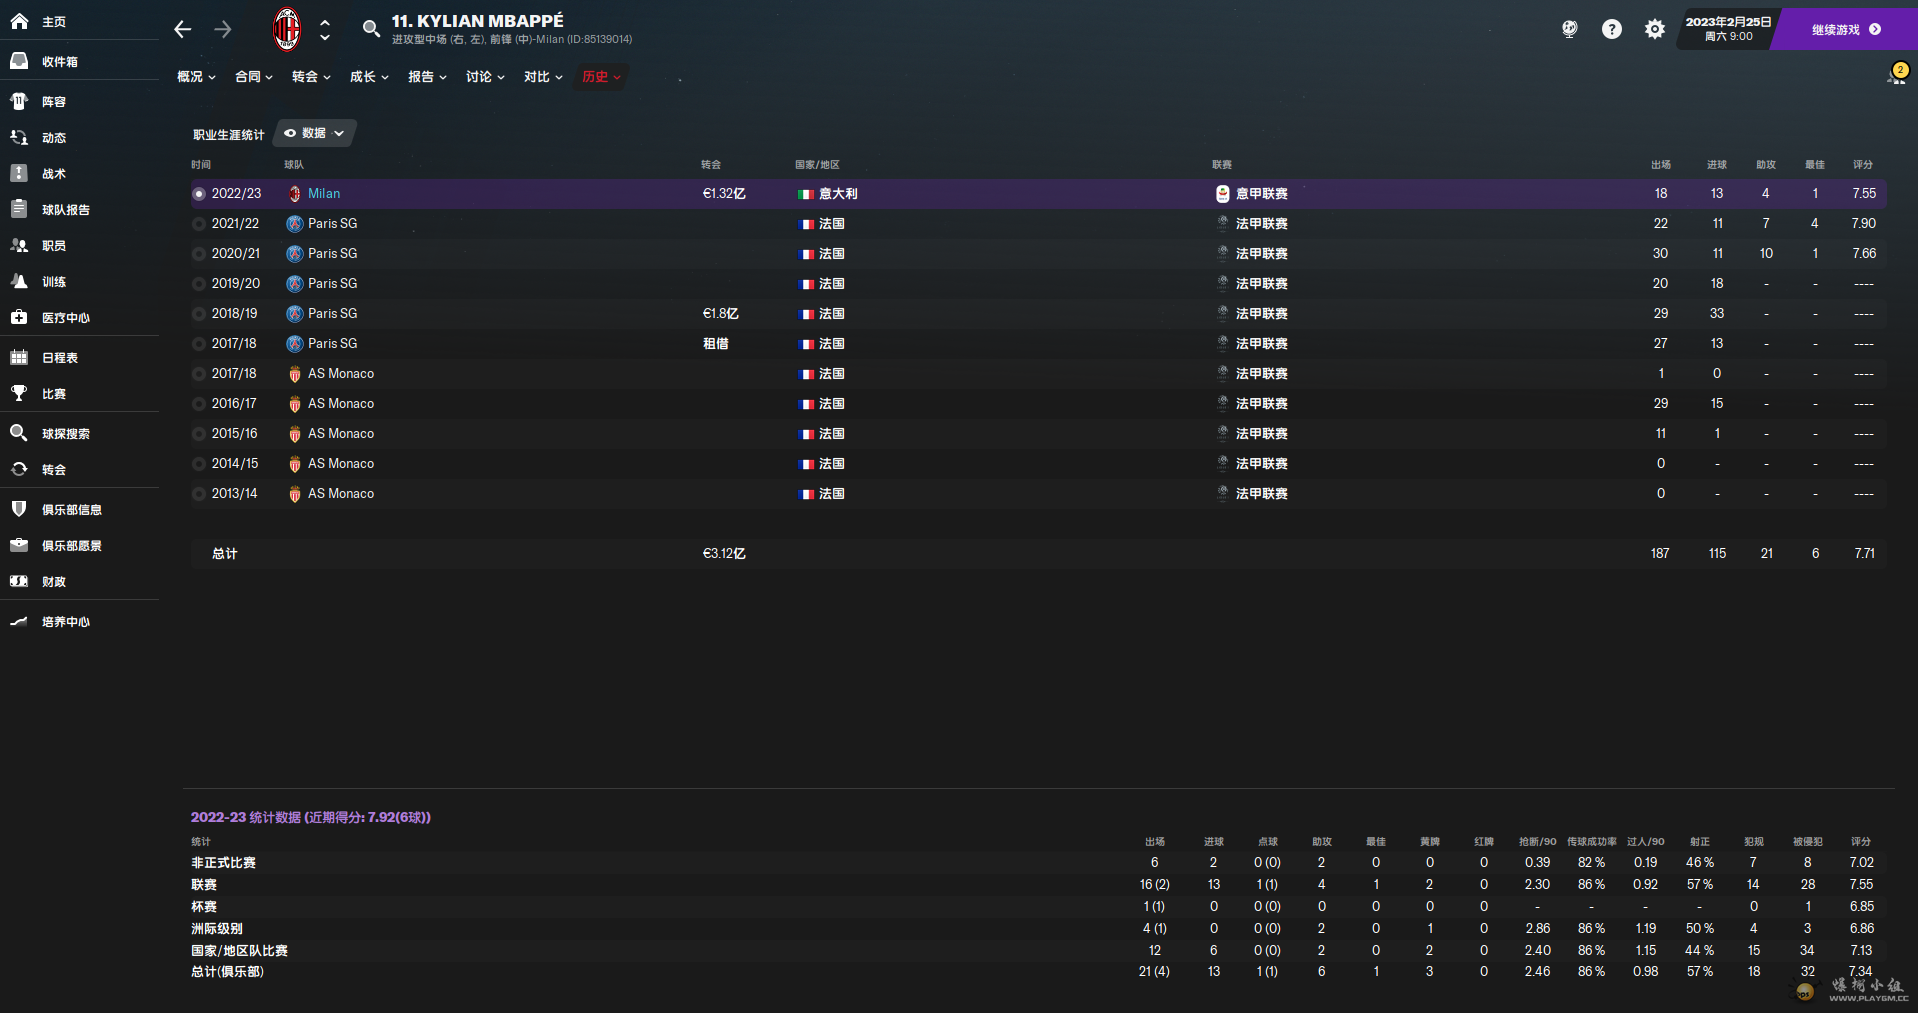Expand the 成长 development dropdown
The width and height of the screenshot is (1918, 1013).
point(369,77)
